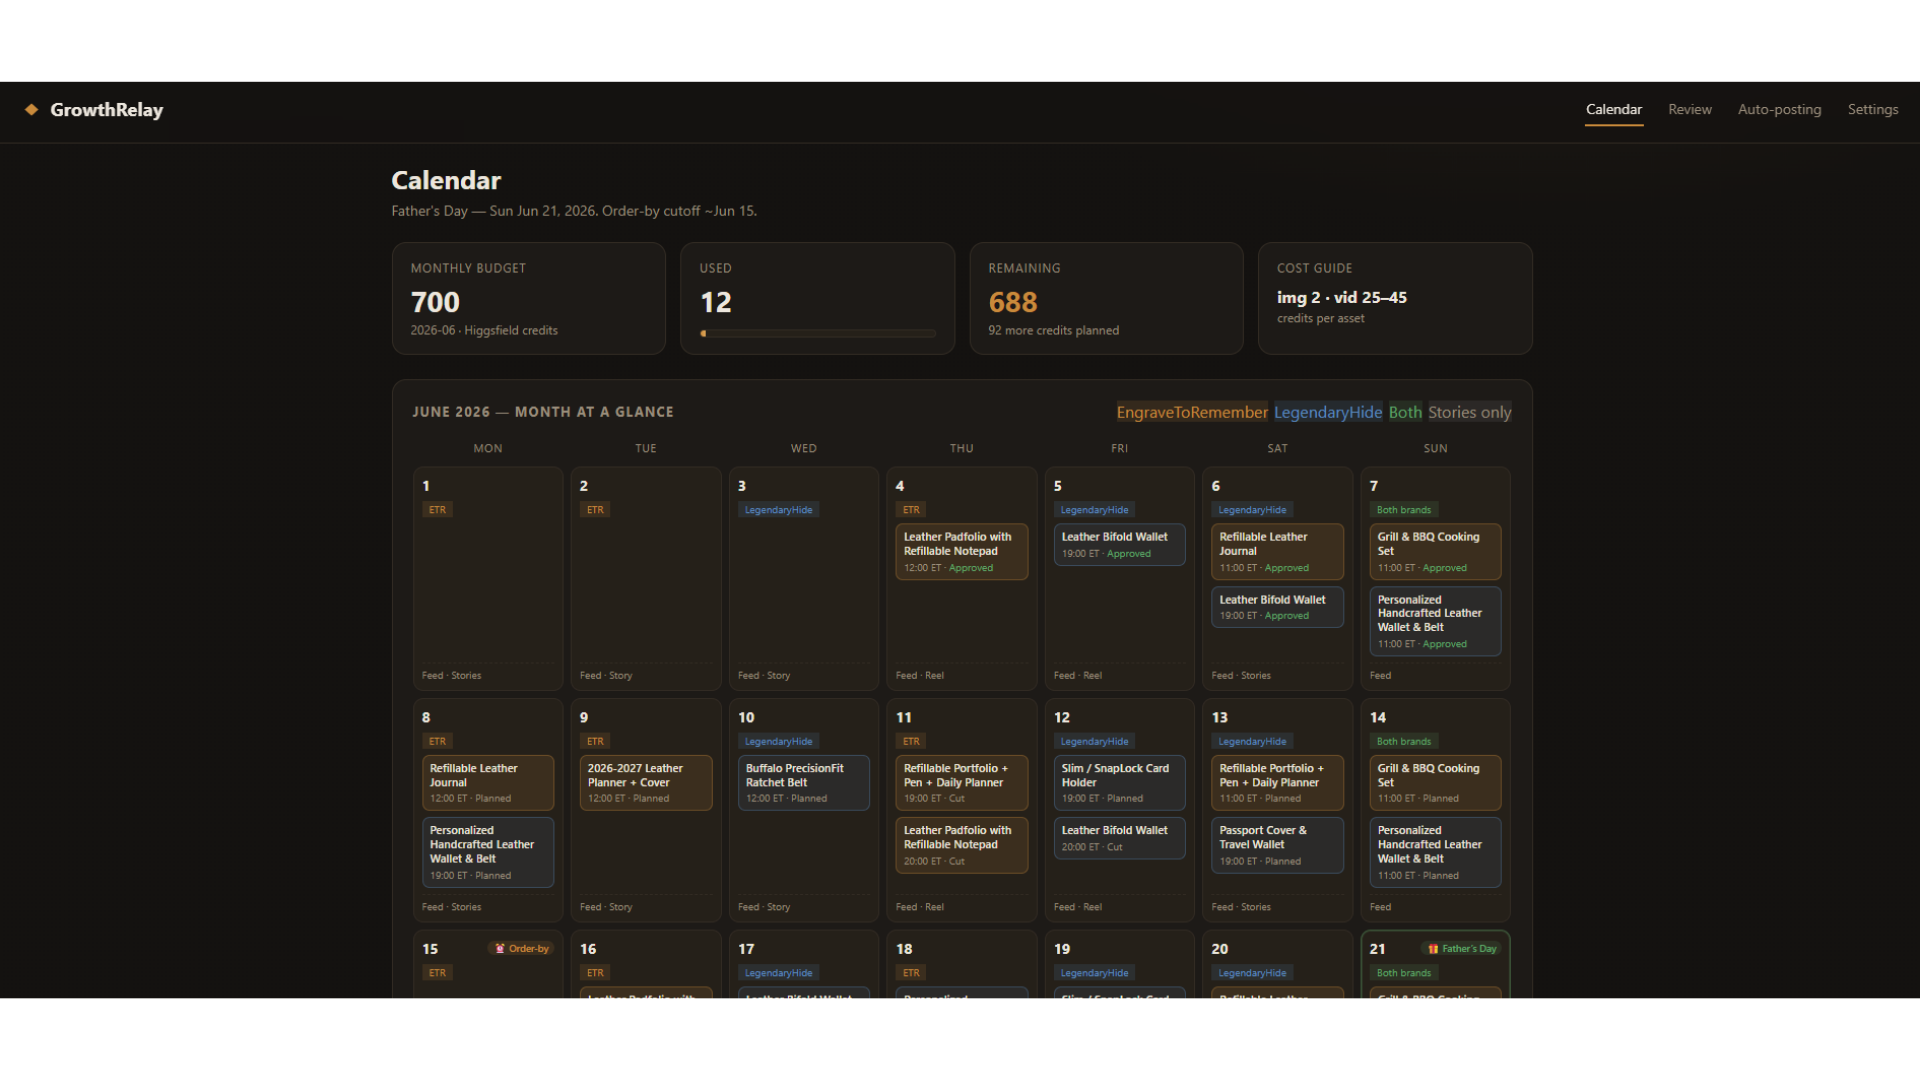Click the Father's Day order-by subtitle text
Image resolution: width=1920 pixels, height=1080 pixels.
(574, 211)
